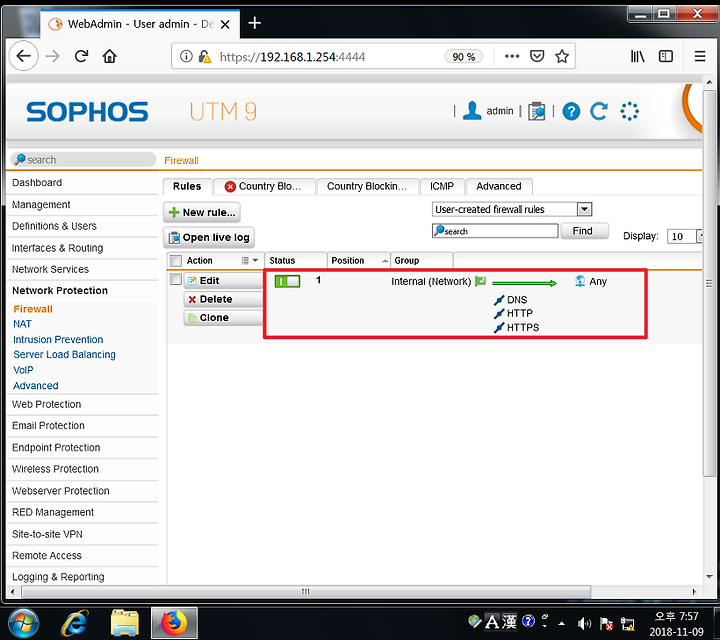
Task: Toggle Firefox sidebar icon
Action: pyautogui.click(x=665, y=56)
